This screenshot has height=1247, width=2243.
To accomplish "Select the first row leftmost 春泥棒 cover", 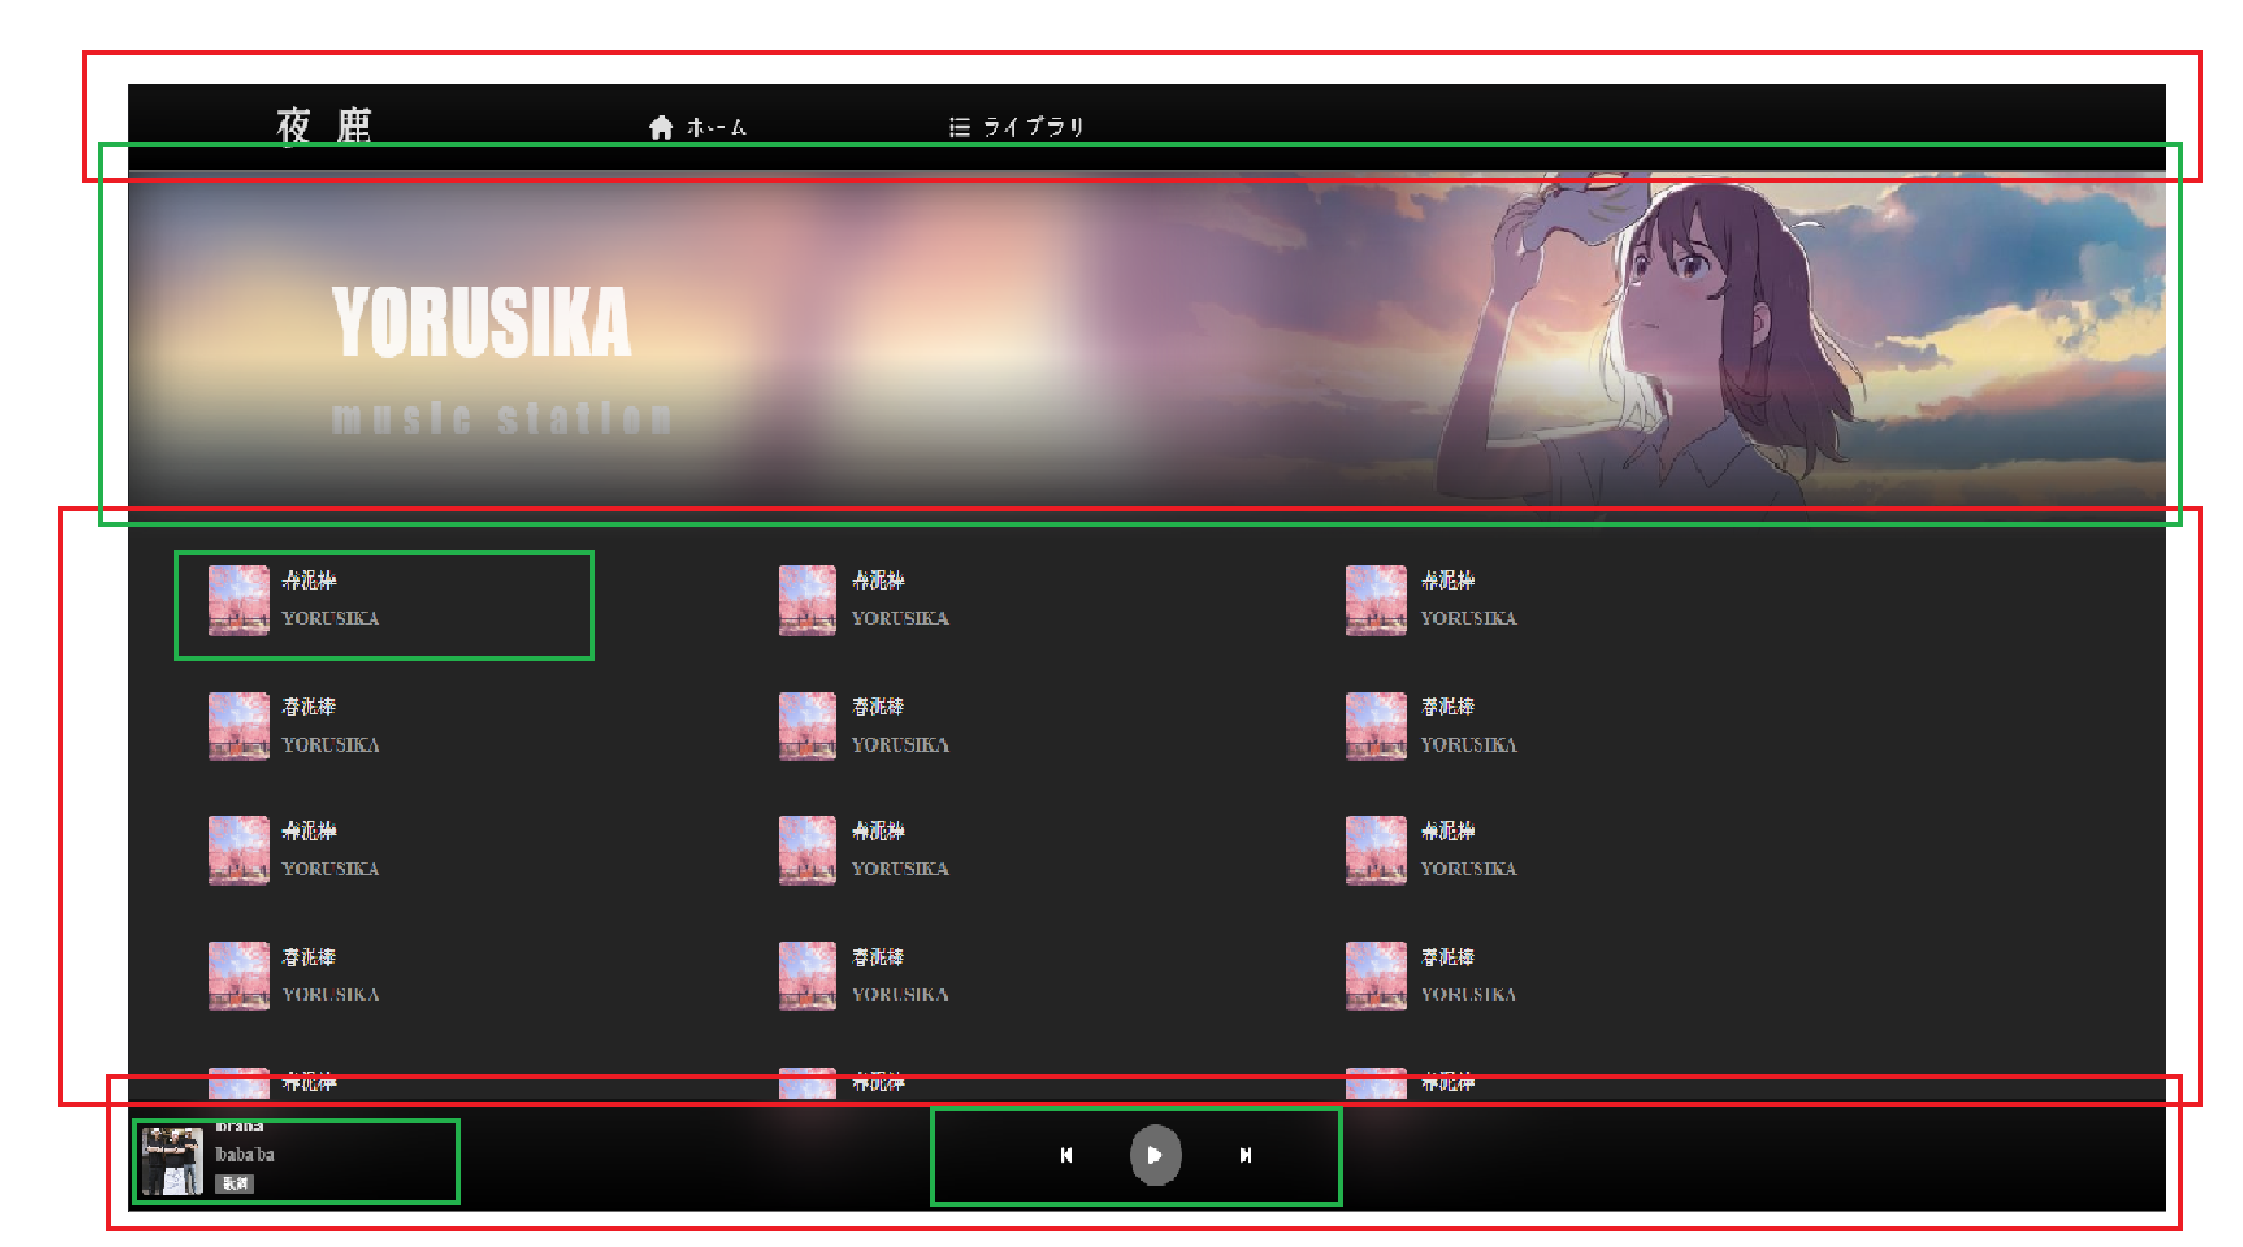I will click(239, 600).
